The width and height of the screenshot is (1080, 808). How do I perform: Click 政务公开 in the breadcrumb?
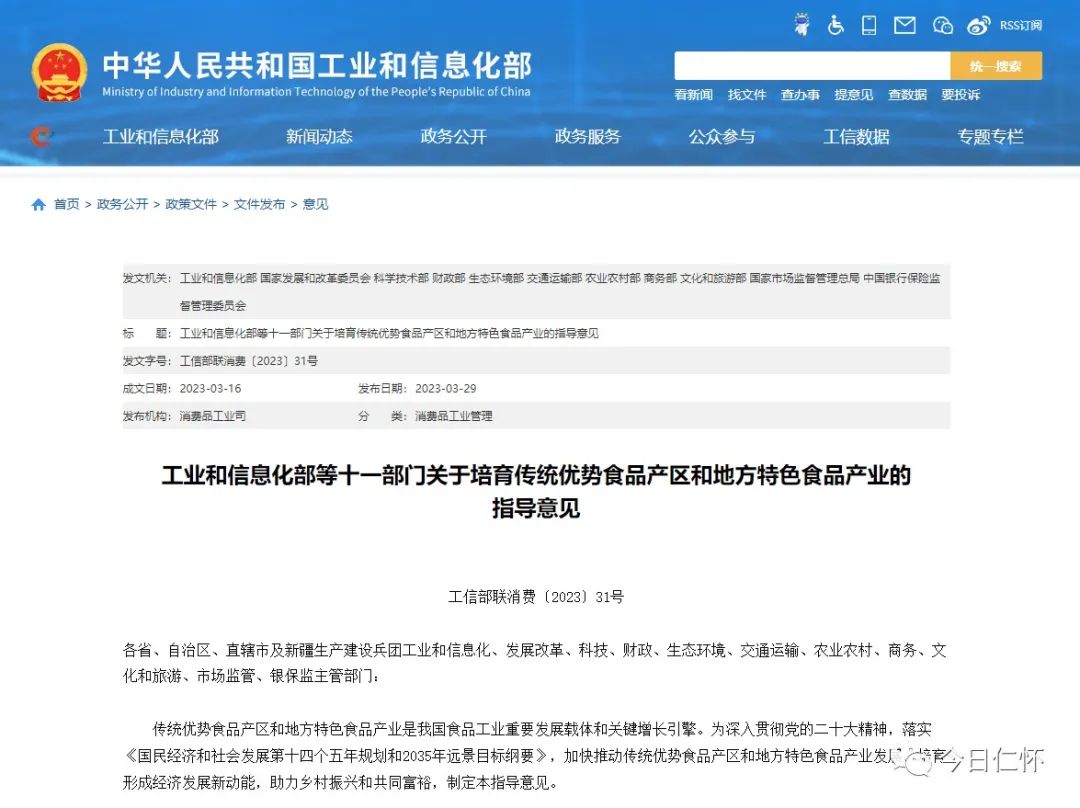pyautogui.click(x=123, y=204)
